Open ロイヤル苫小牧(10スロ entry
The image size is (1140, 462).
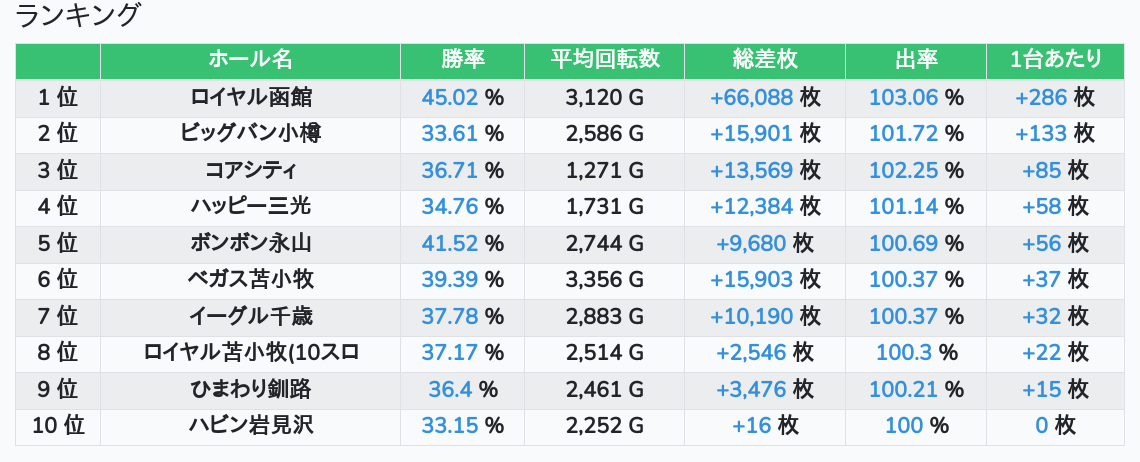[250, 352]
